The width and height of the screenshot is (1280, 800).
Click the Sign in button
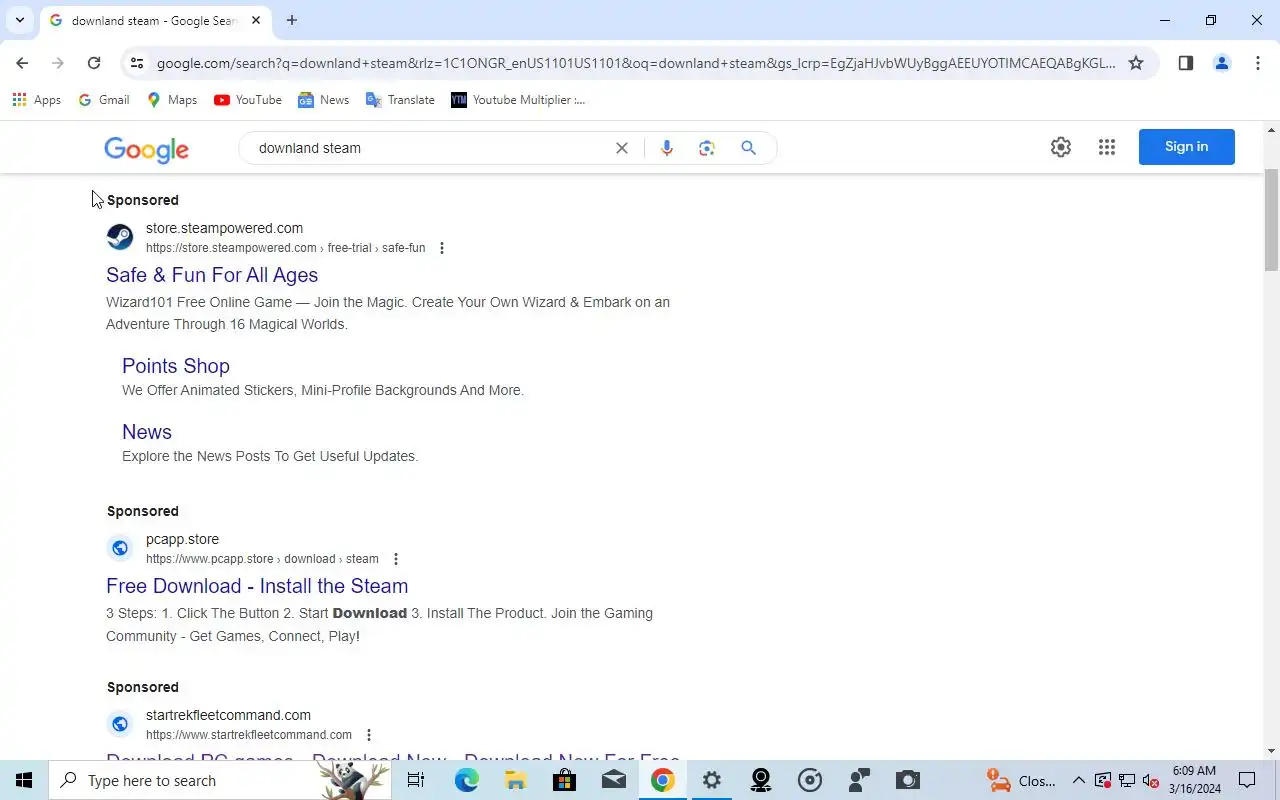tap(1187, 147)
